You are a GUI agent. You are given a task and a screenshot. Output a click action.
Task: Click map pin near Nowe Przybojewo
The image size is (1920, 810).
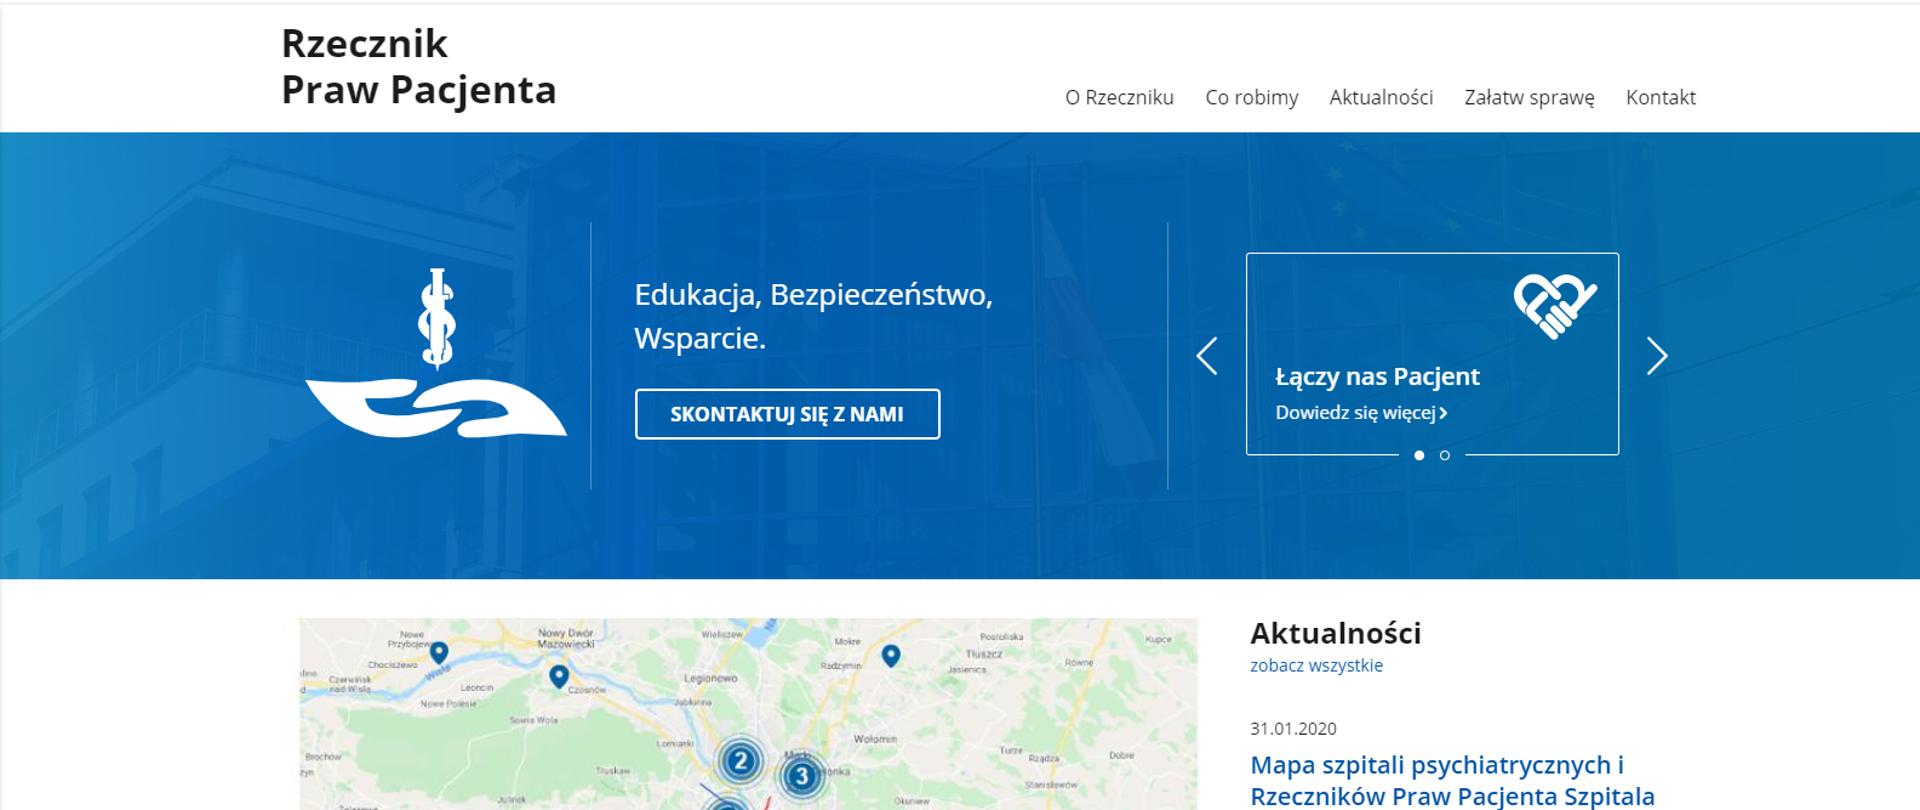click(439, 653)
